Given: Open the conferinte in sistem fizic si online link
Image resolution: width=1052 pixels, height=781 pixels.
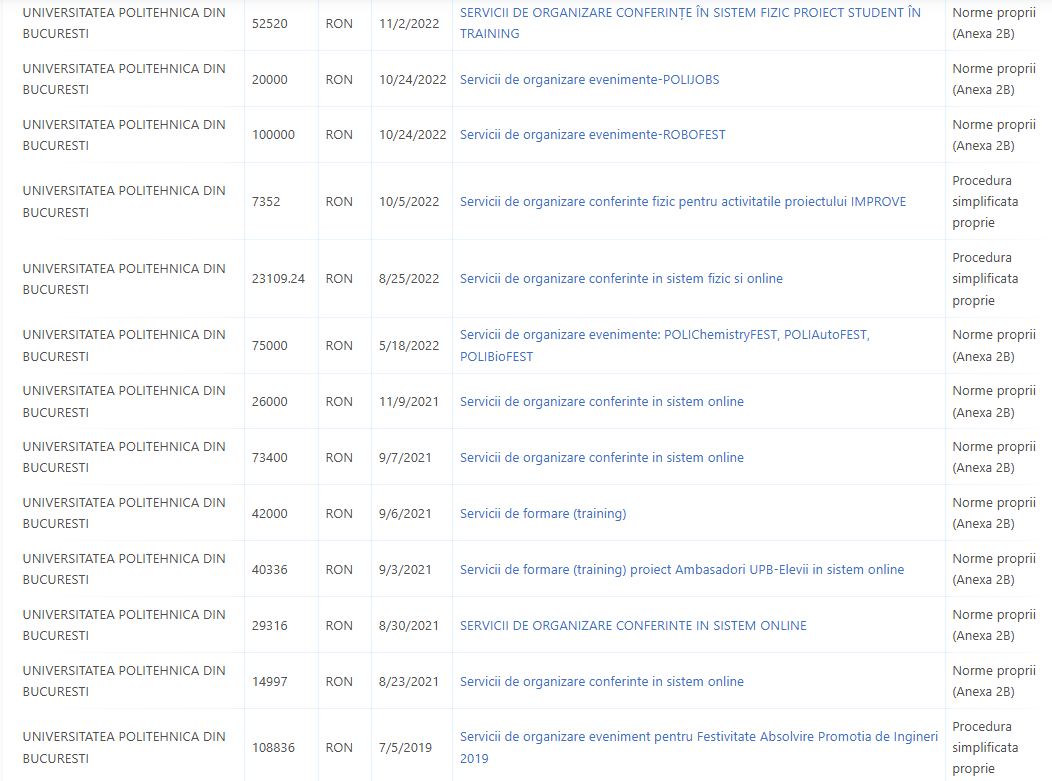Looking at the screenshot, I should point(621,278).
